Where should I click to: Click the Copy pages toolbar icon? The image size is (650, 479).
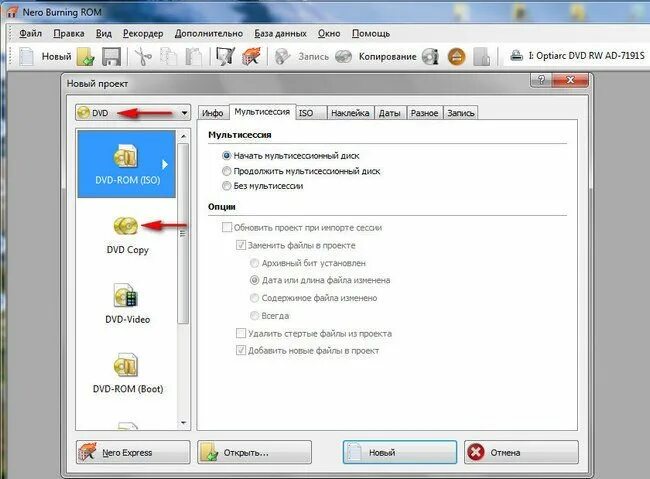(x=168, y=56)
